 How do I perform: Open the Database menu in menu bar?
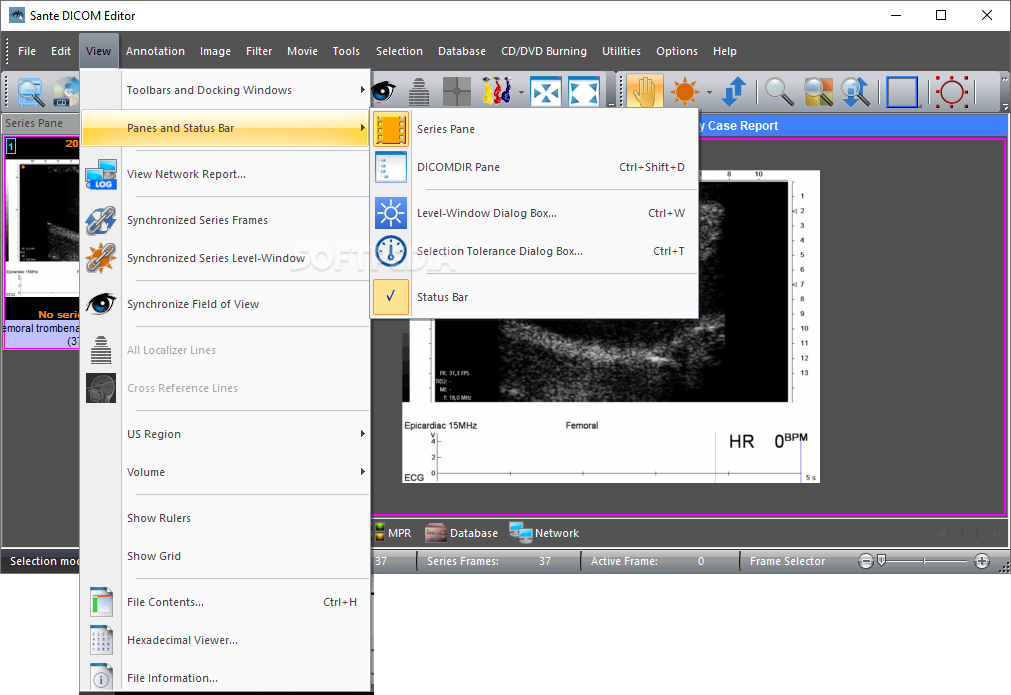point(462,51)
